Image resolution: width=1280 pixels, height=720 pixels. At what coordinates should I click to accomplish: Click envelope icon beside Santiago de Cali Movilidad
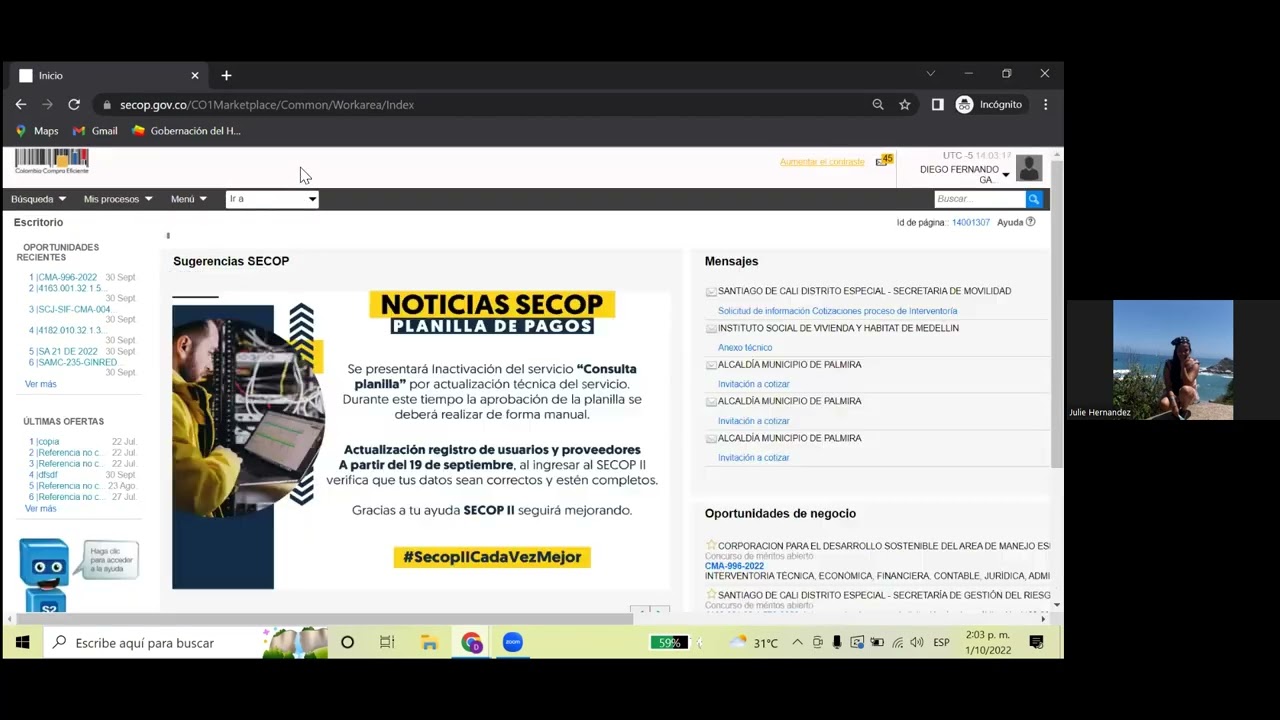(x=711, y=292)
